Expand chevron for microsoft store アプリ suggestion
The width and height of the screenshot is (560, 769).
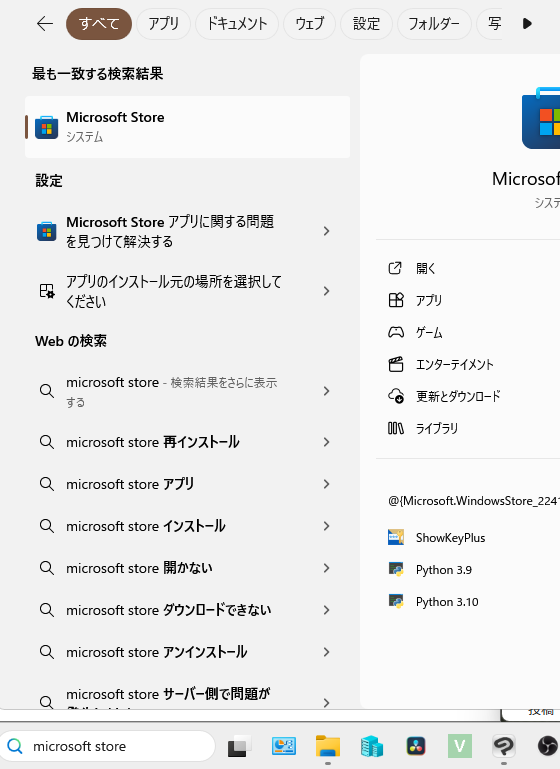[327, 484]
